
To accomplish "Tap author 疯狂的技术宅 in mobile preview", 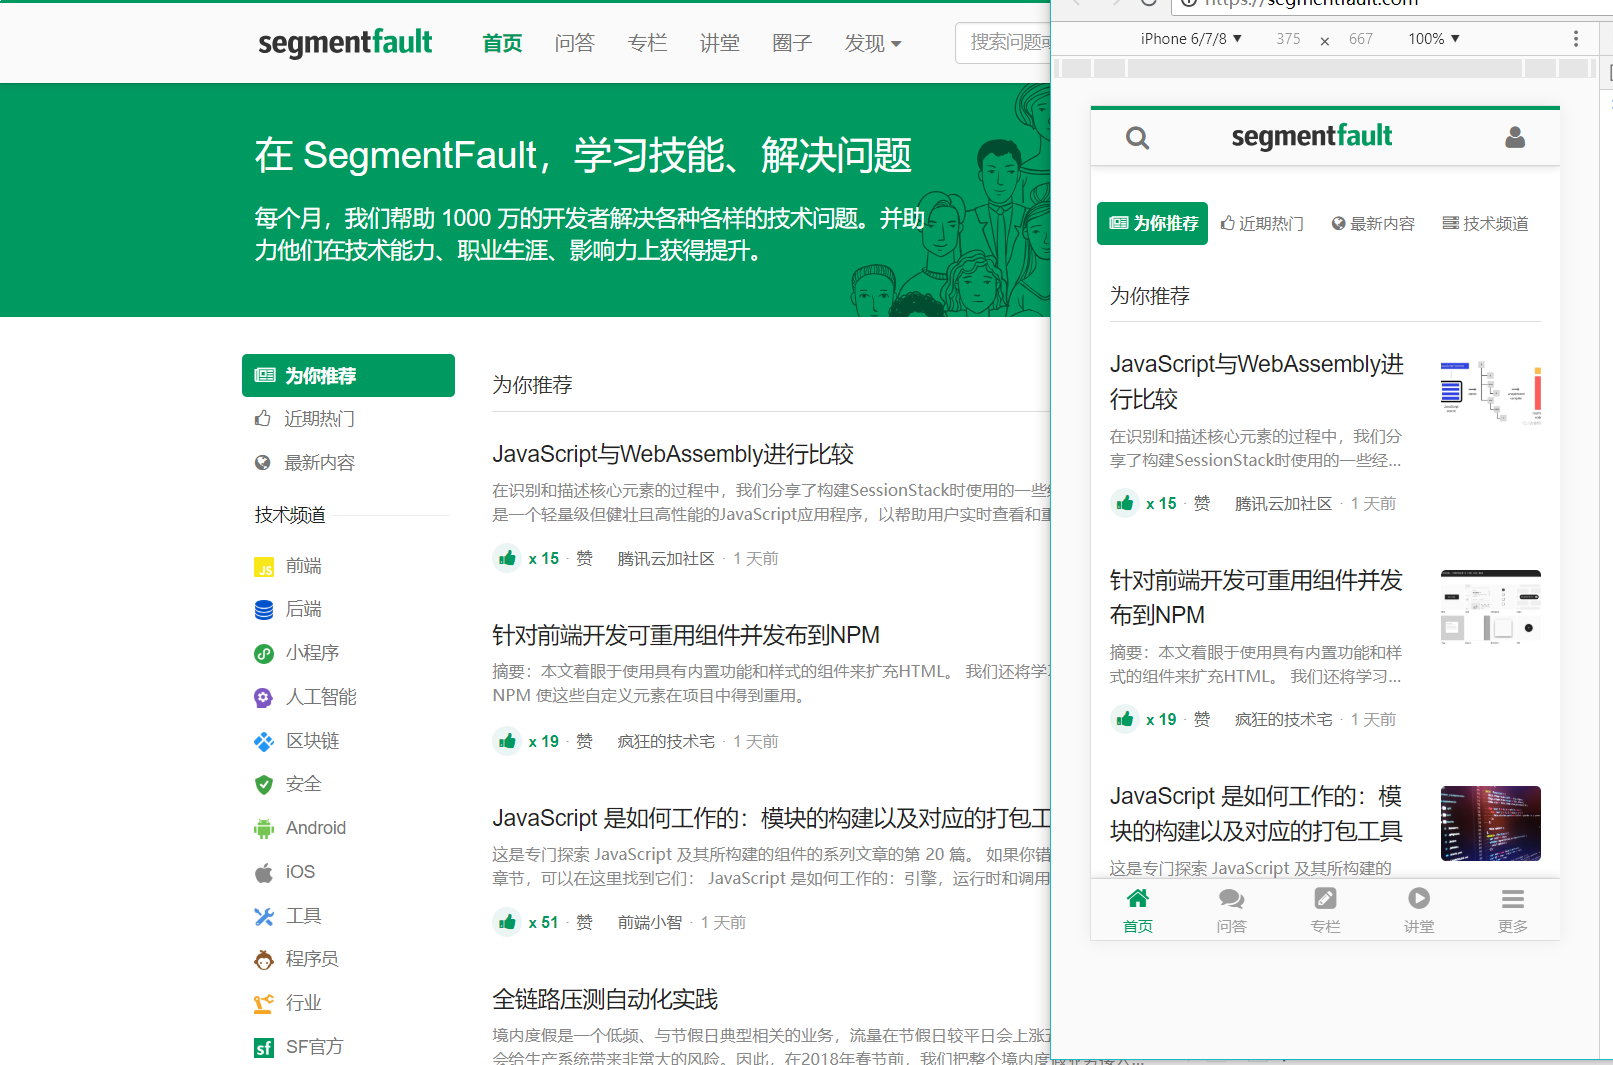I will tap(1284, 719).
